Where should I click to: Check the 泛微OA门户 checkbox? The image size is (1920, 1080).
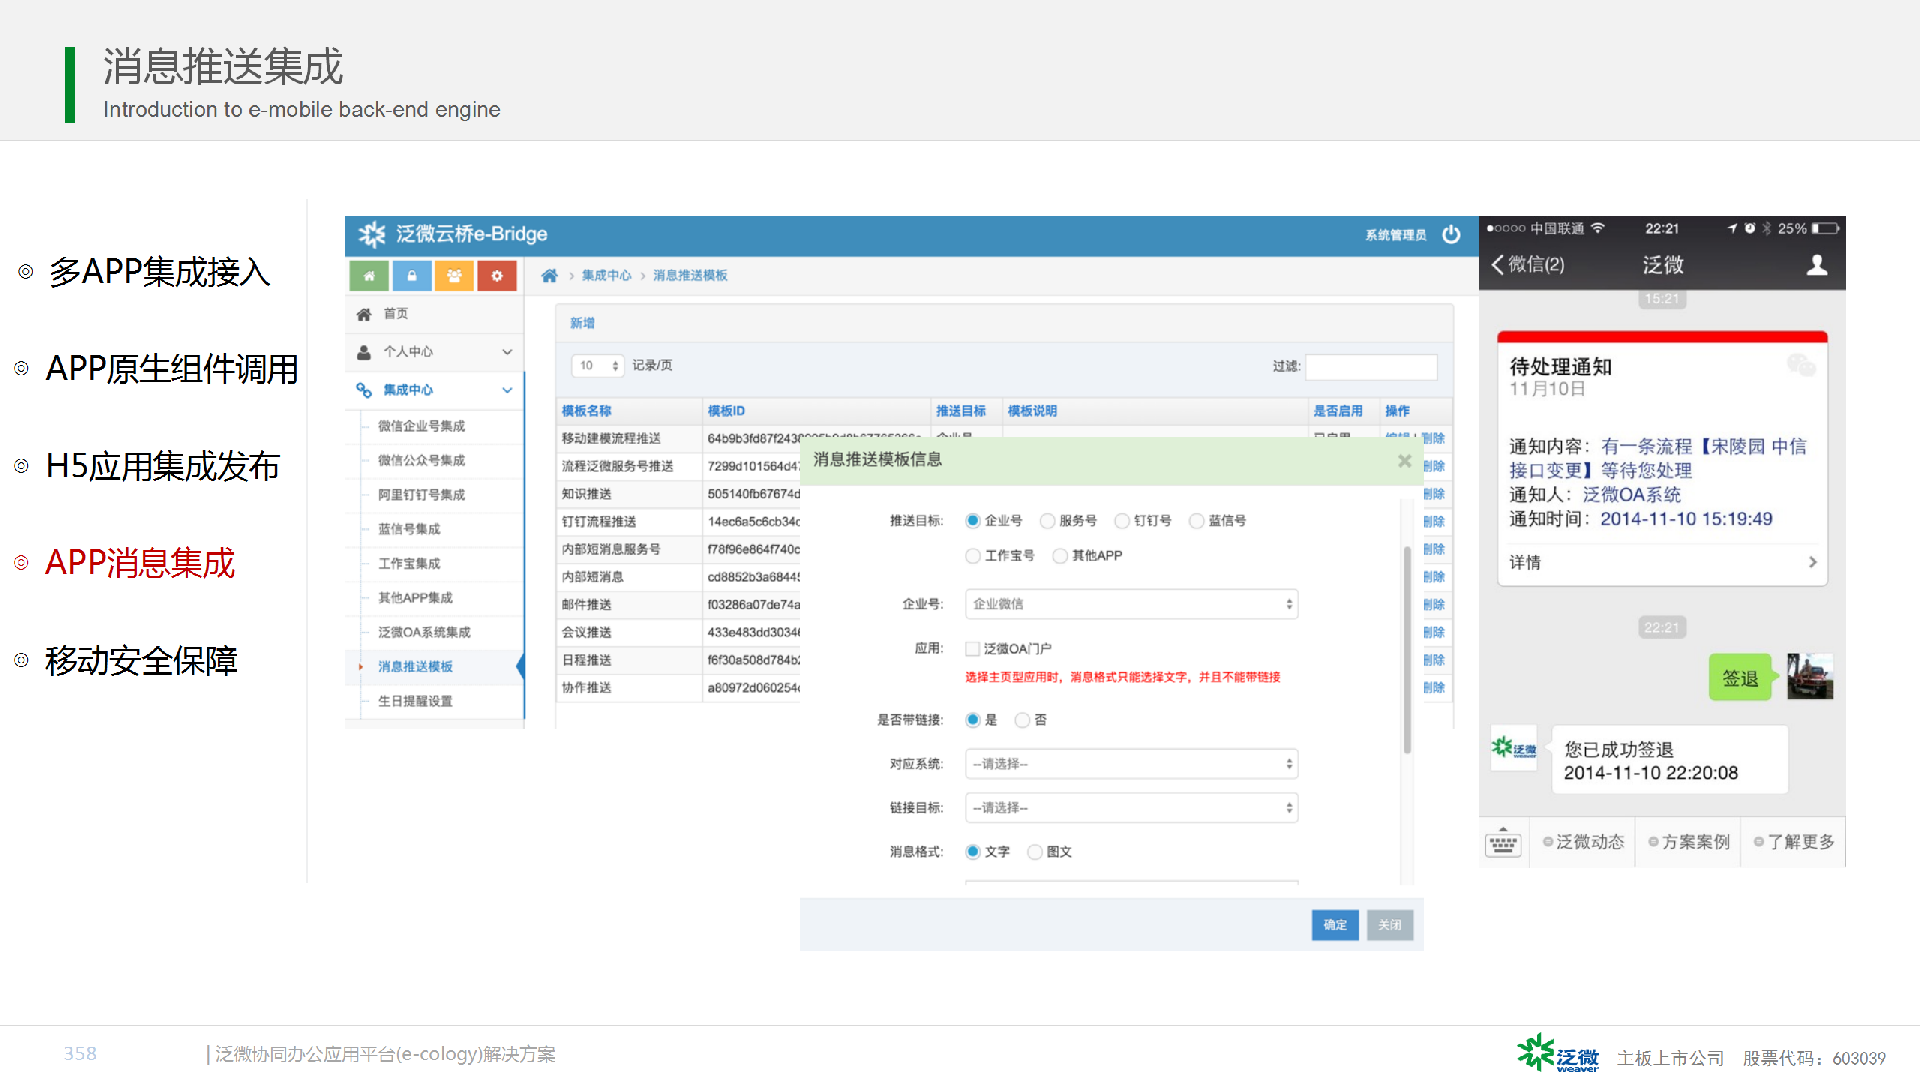(x=972, y=649)
